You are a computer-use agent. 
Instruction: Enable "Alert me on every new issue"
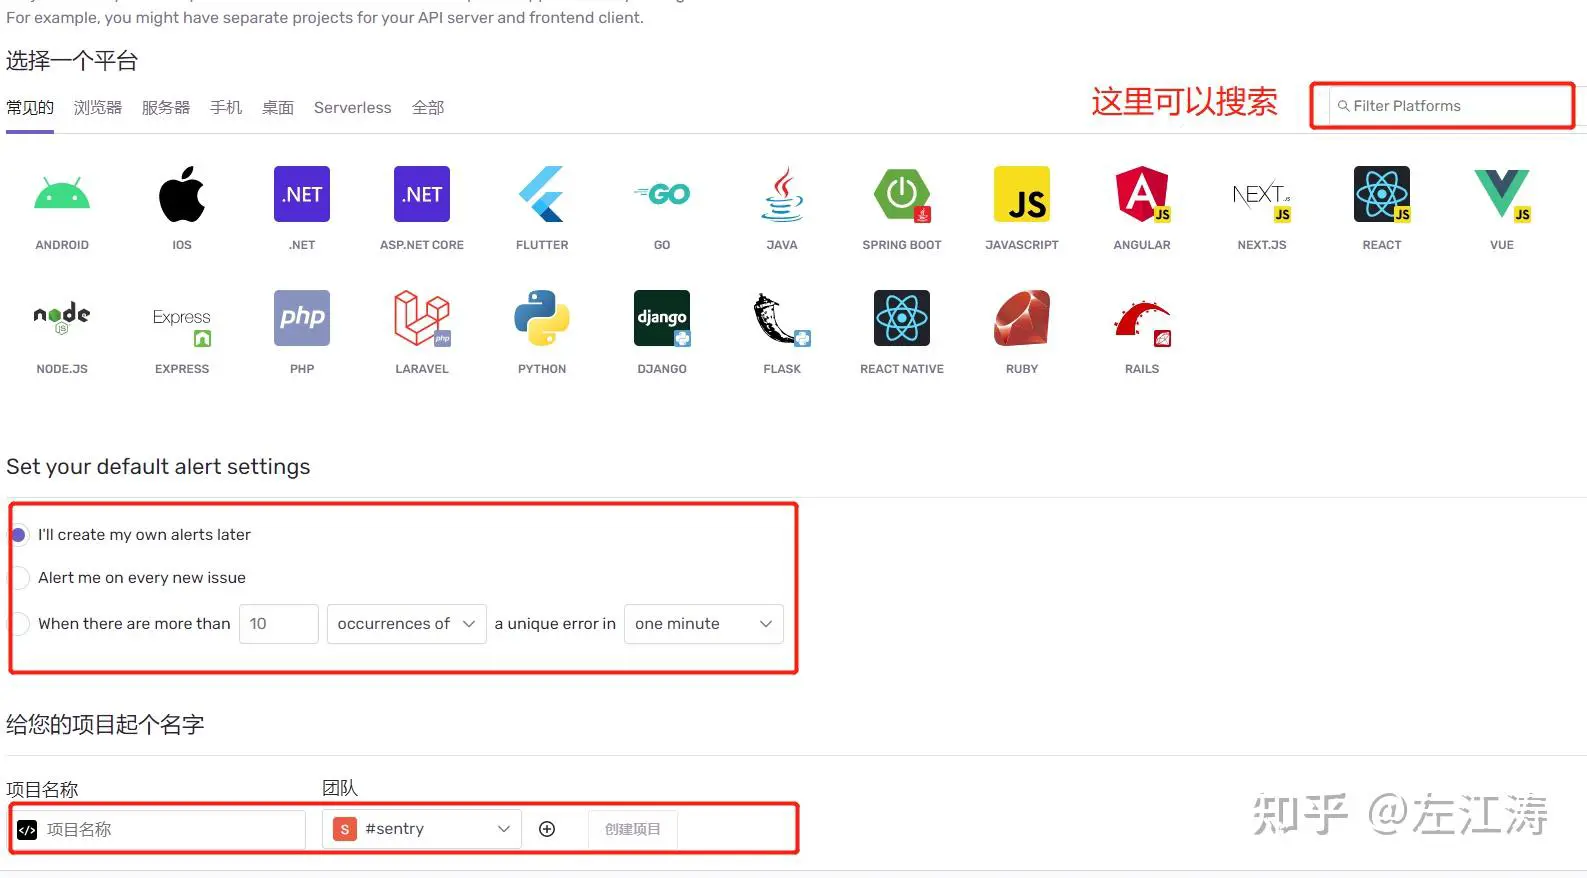[x=19, y=578]
